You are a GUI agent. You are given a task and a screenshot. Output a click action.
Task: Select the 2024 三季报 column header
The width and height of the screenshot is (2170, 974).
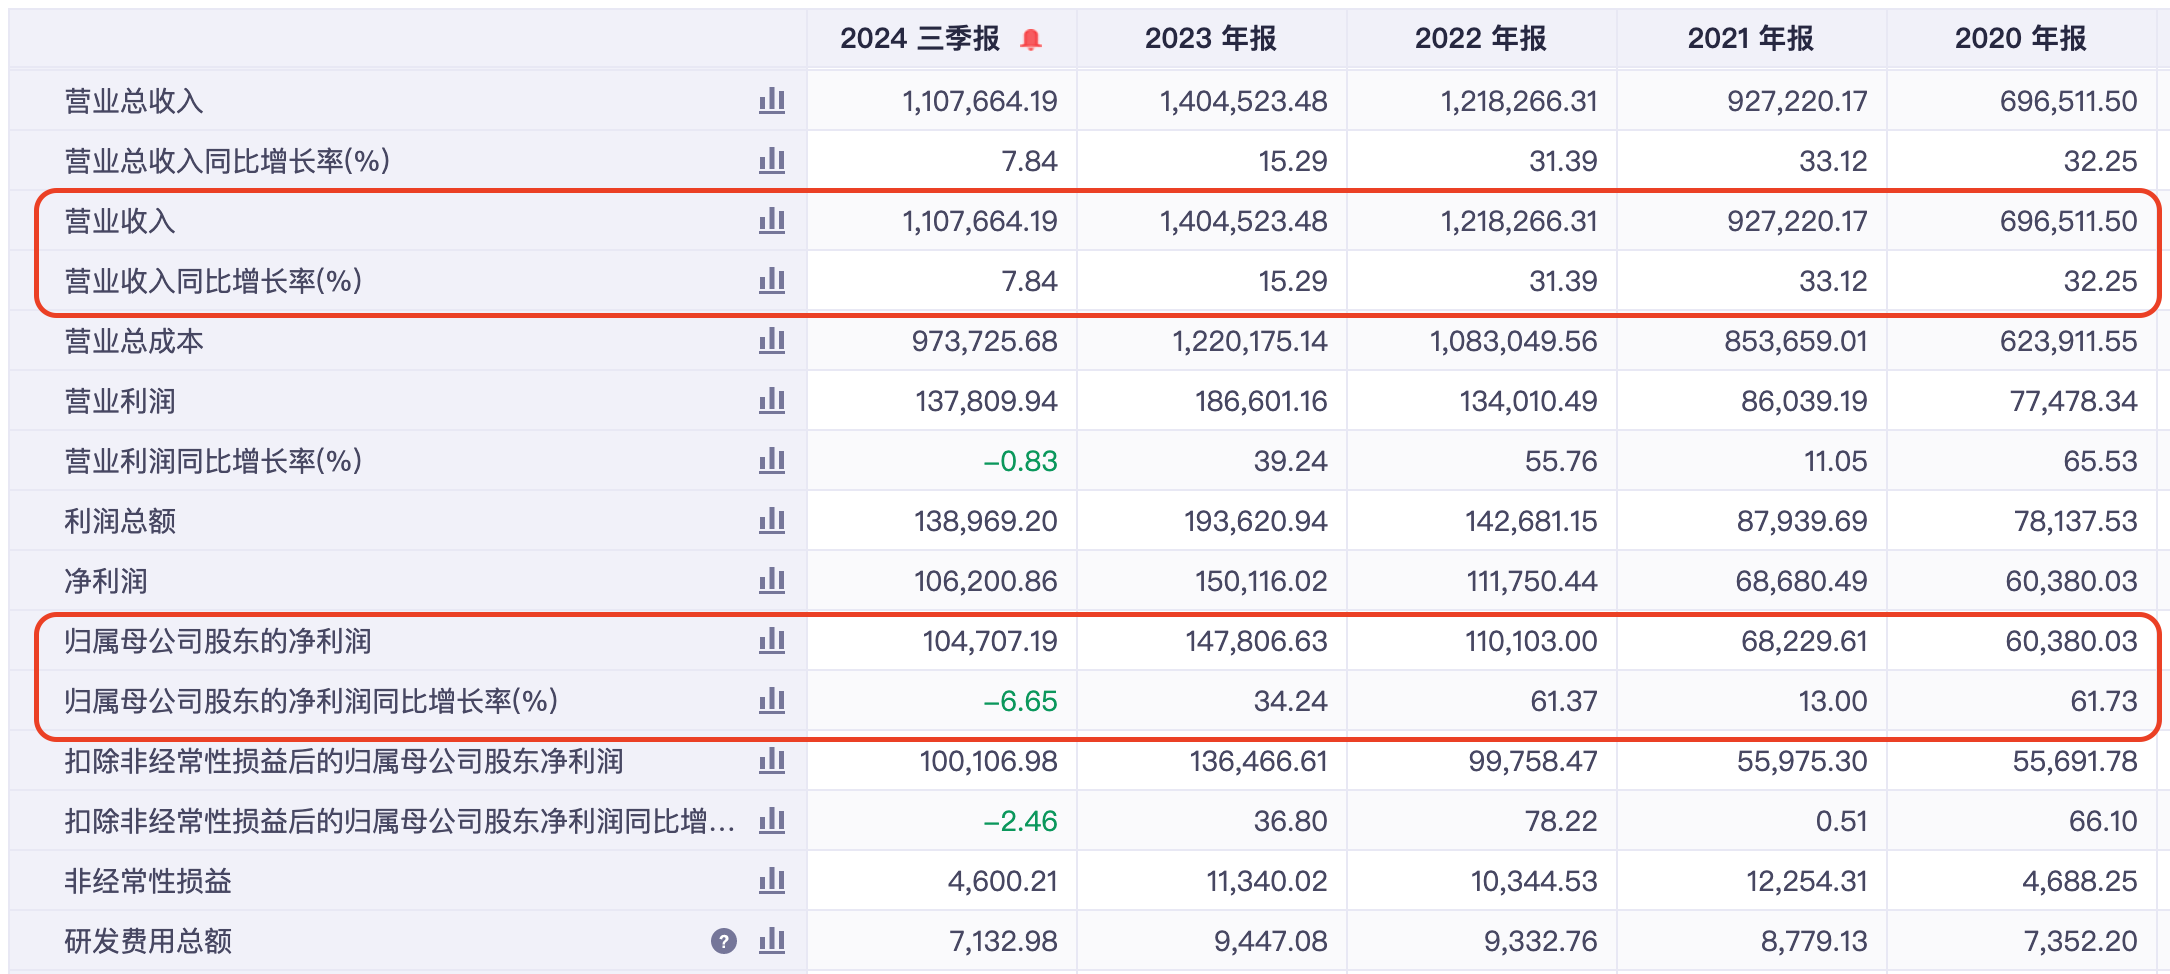point(919,39)
